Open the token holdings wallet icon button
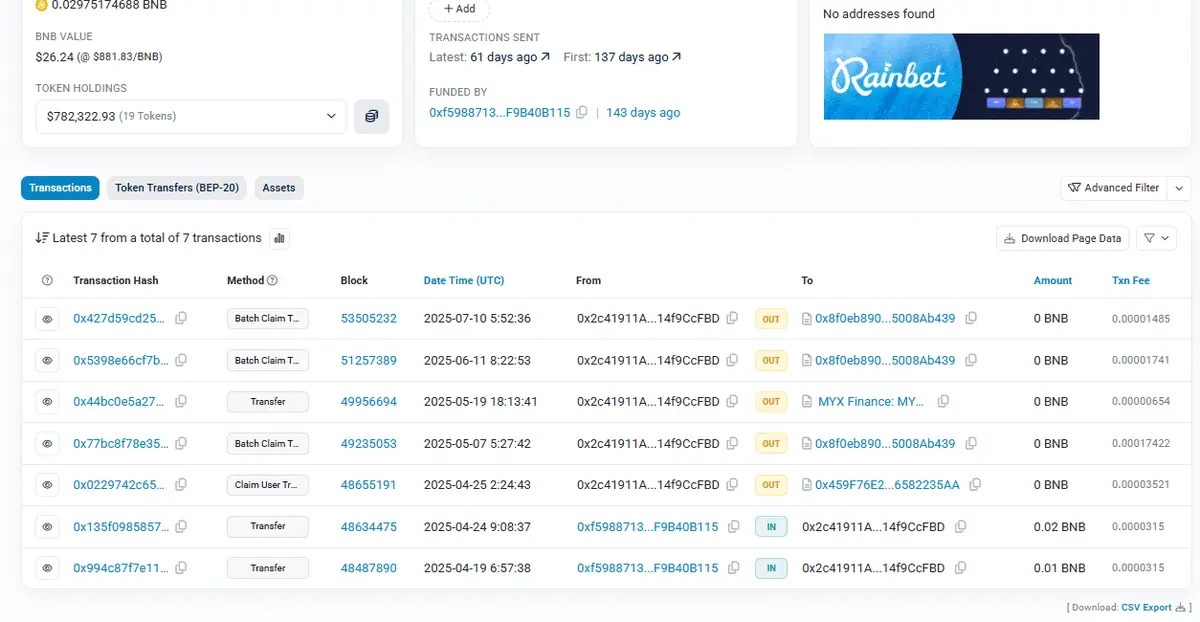Viewport: 1200px width, 622px height. (x=371, y=116)
